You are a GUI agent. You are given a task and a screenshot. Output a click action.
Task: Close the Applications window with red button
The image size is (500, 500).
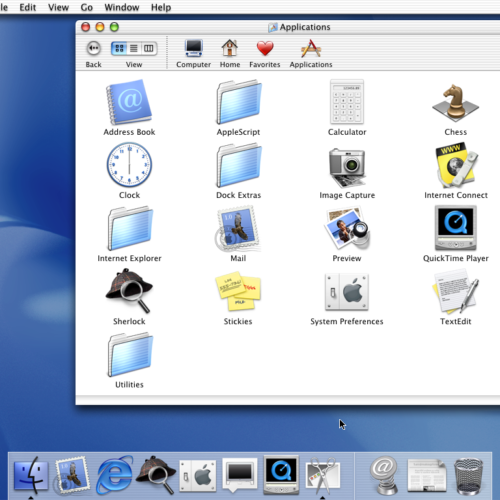[x=86, y=27]
